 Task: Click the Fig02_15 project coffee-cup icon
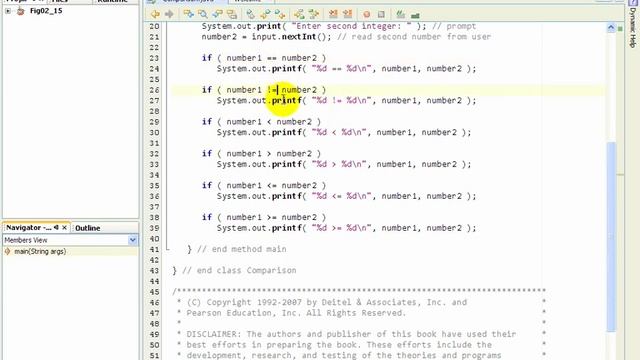tap(21, 11)
